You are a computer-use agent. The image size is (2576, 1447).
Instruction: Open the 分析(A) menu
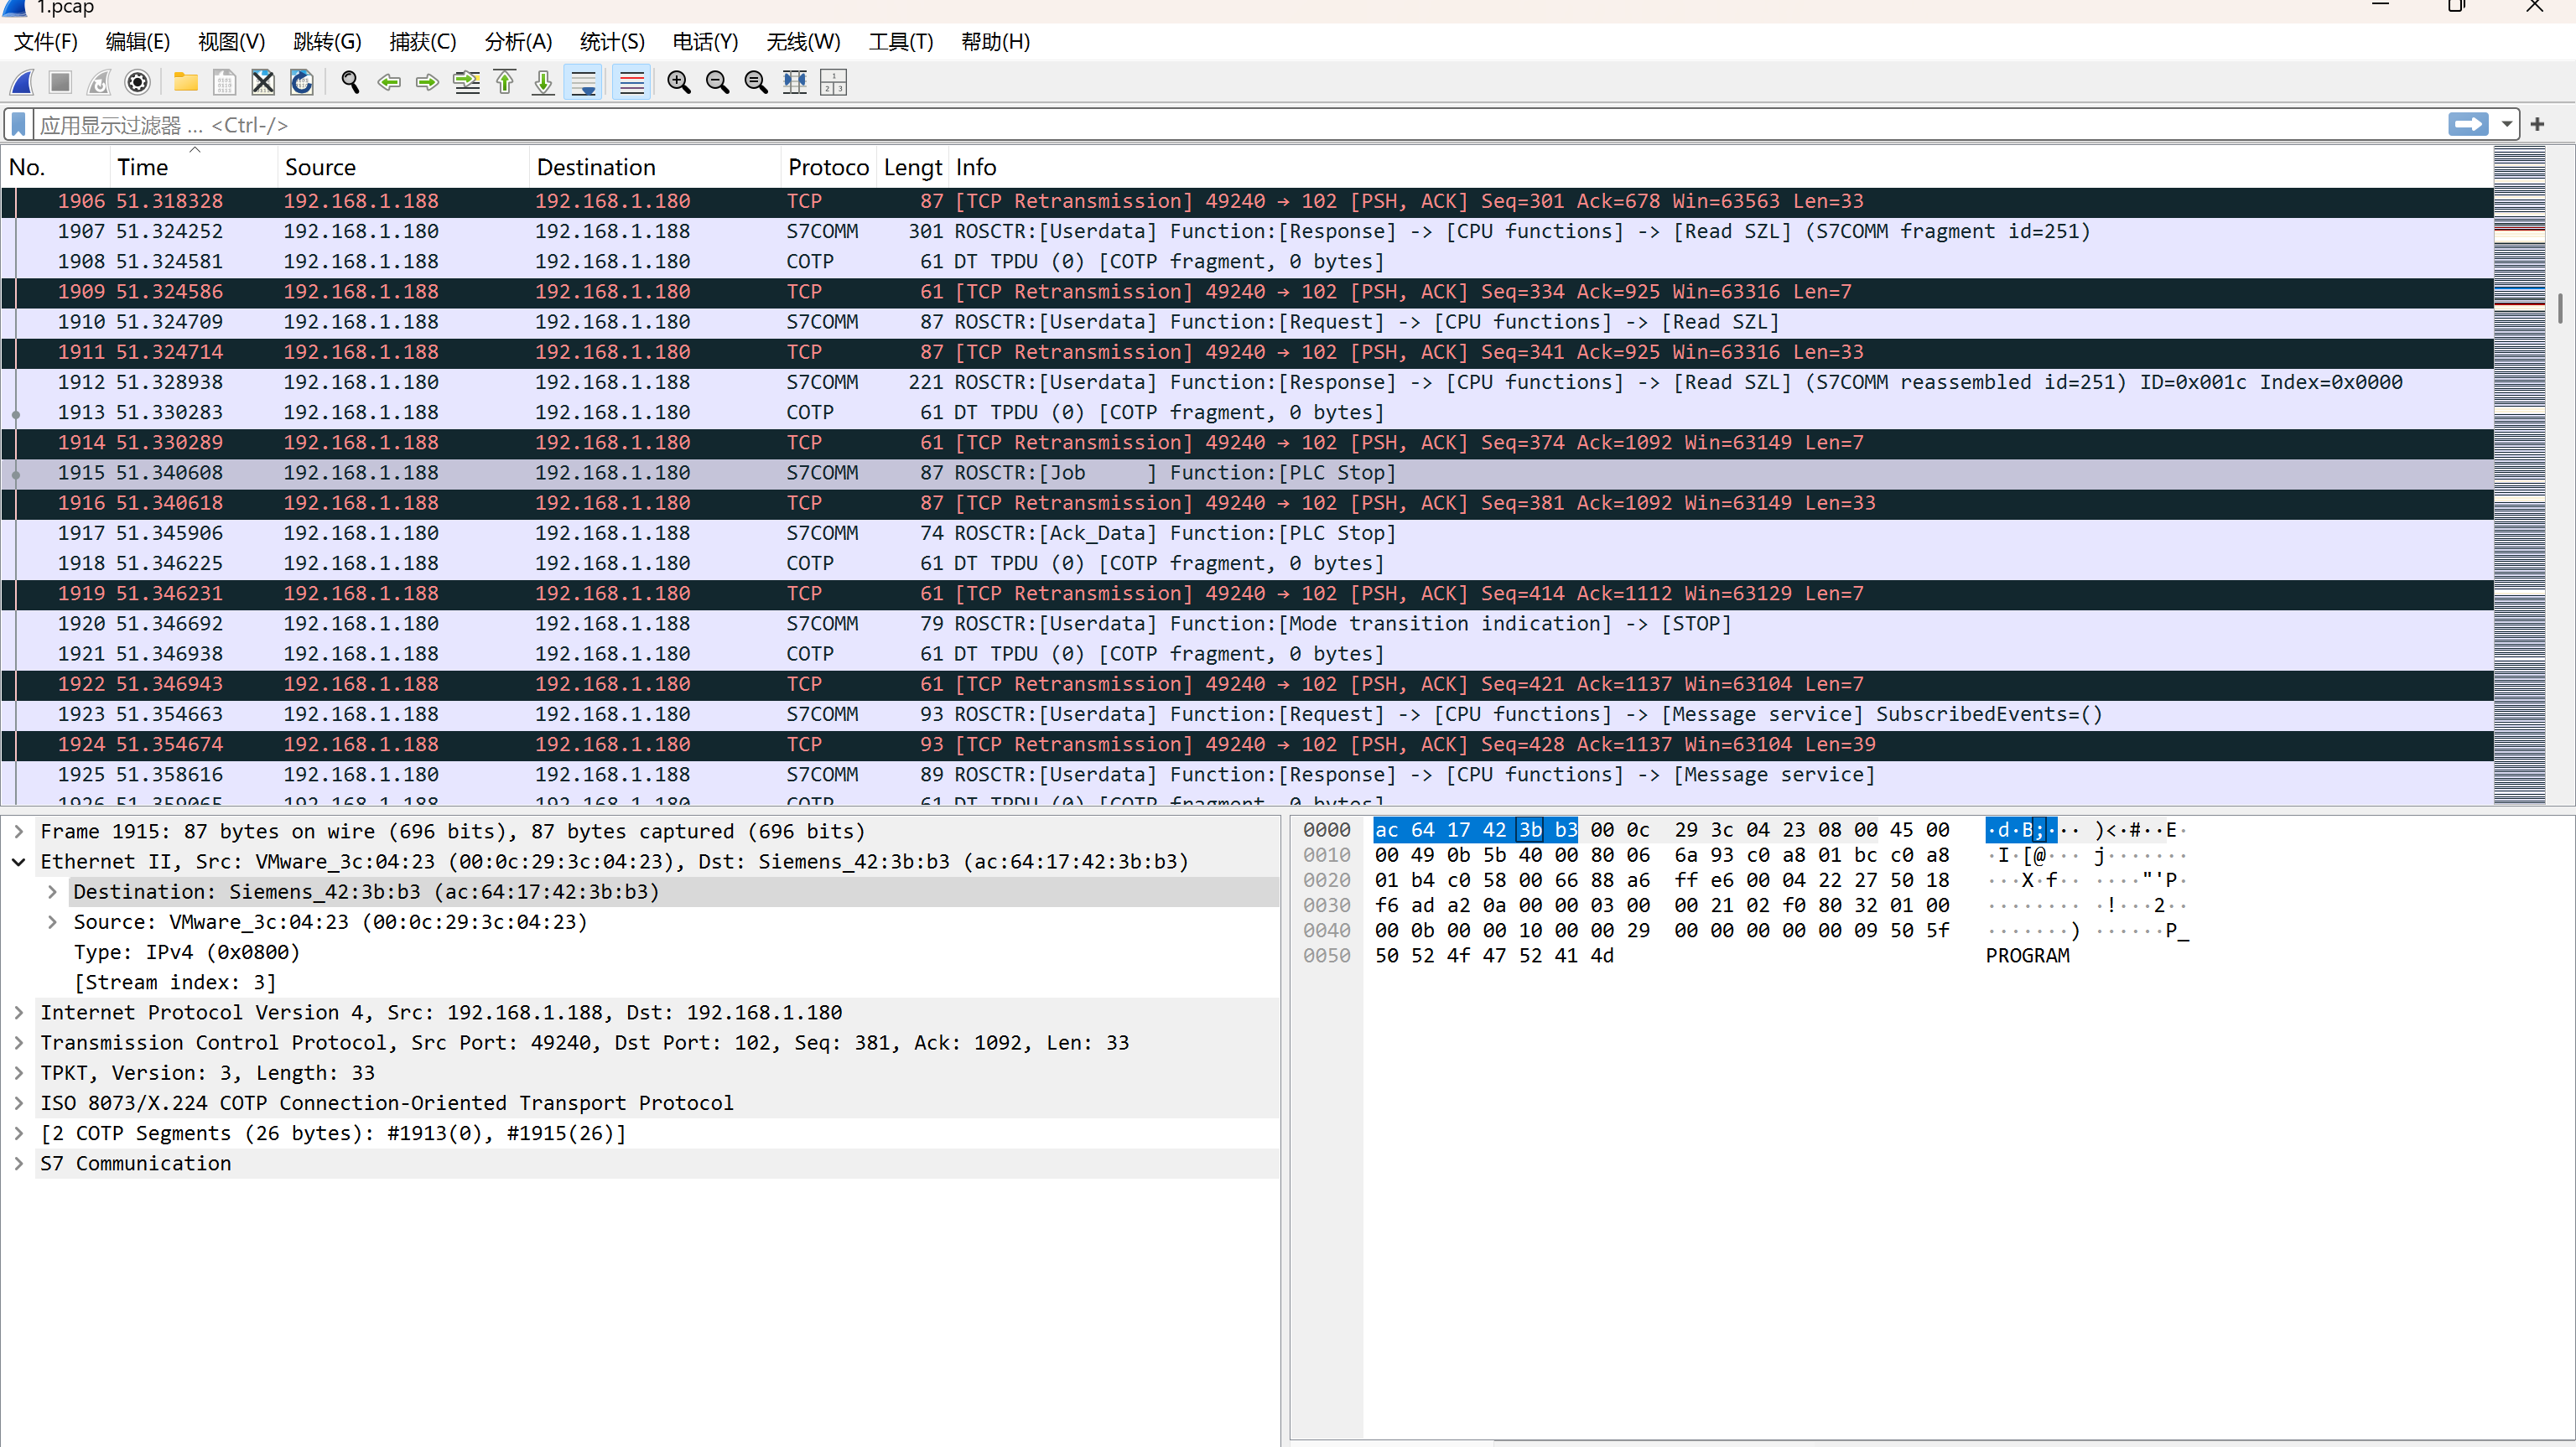(518, 42)
